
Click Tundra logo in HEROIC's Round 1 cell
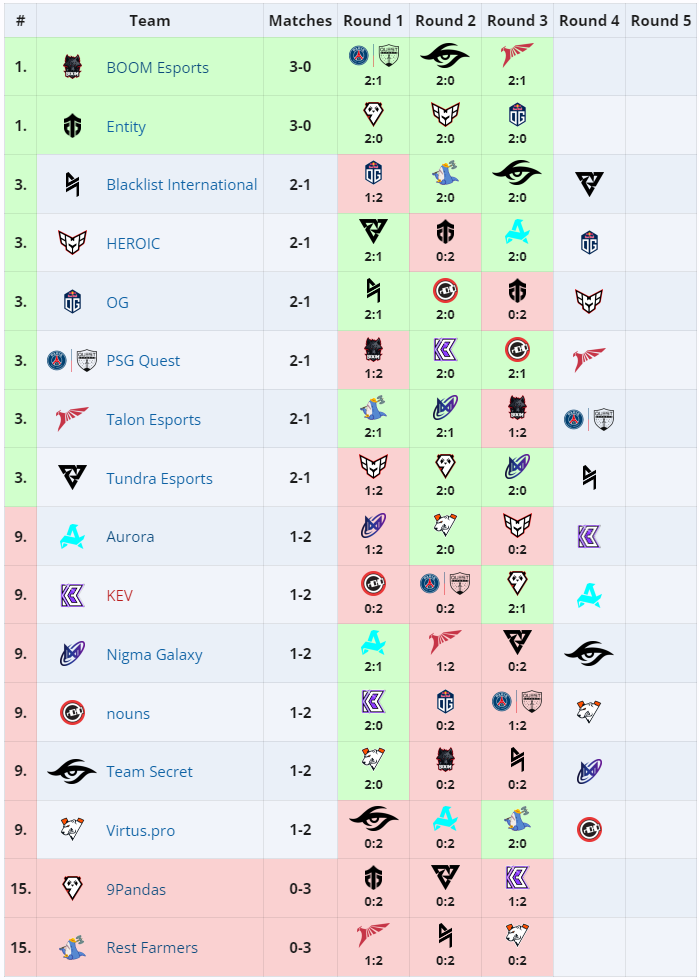(x=373, y=232)
